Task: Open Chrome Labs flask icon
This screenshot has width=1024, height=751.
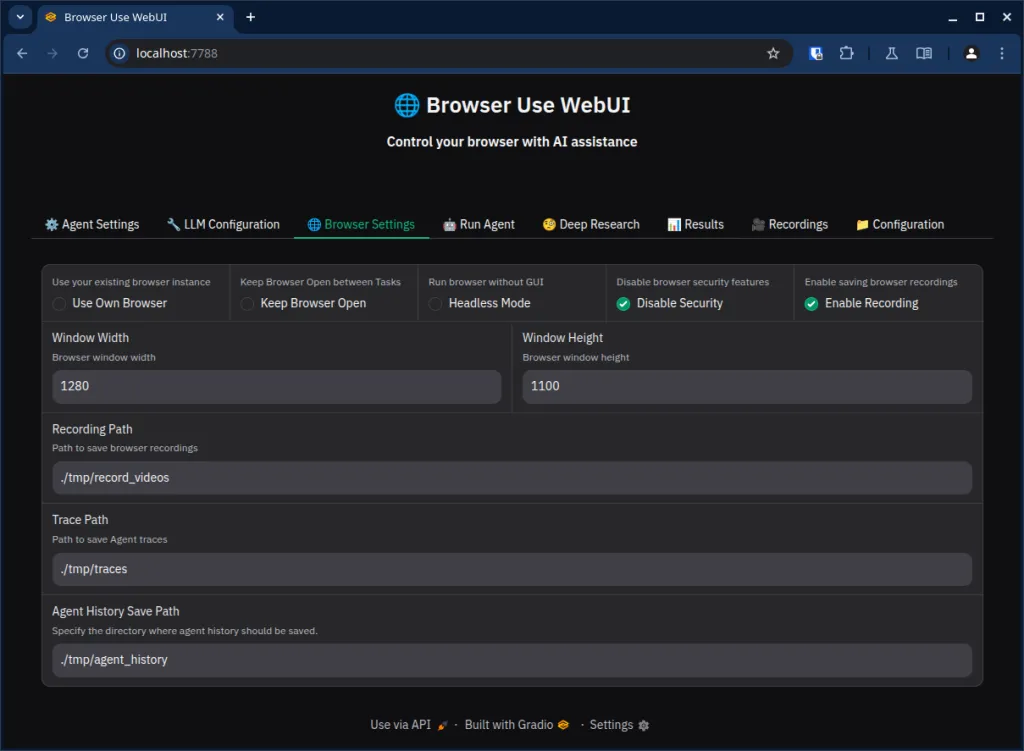Action: (891, 54)
